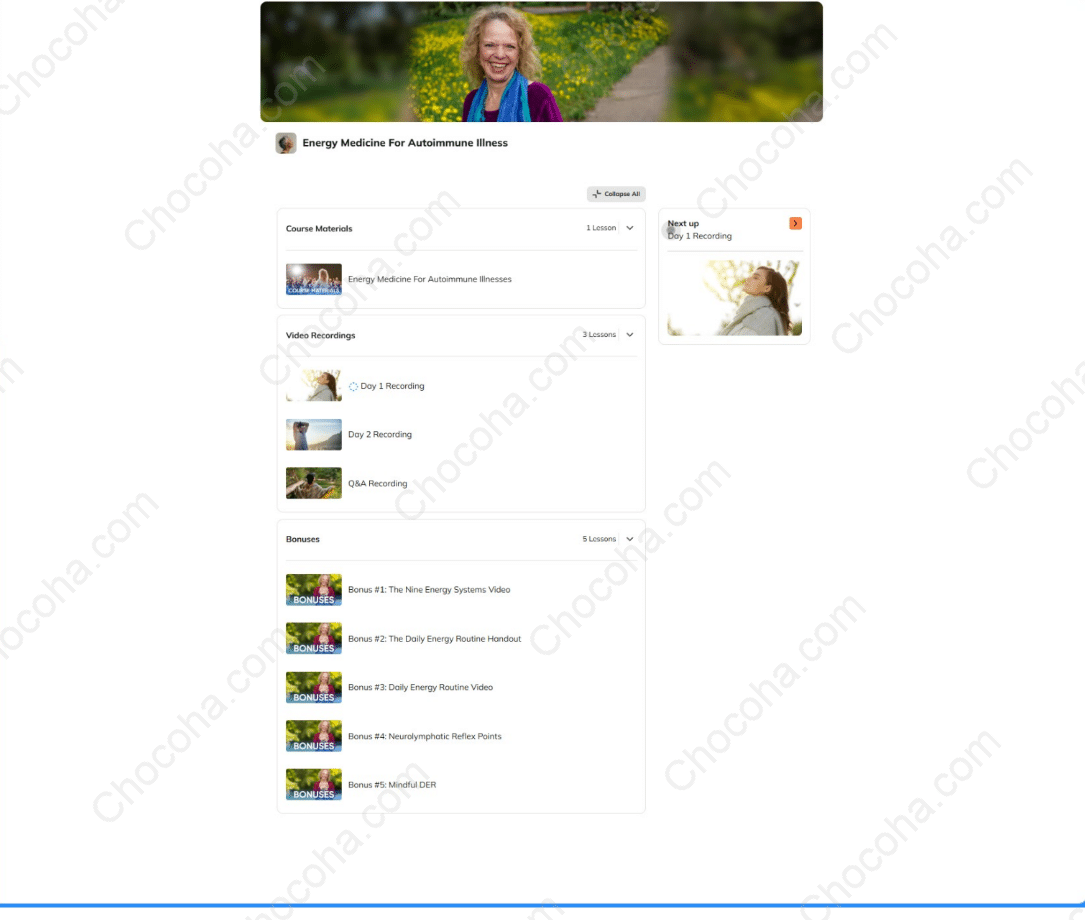The height and width of the screenshot is (920, 1085).
Task: Open Bonus #2: The Daily Energy Routine Handout
Action: pyautogui.click(x=435, y=638)
